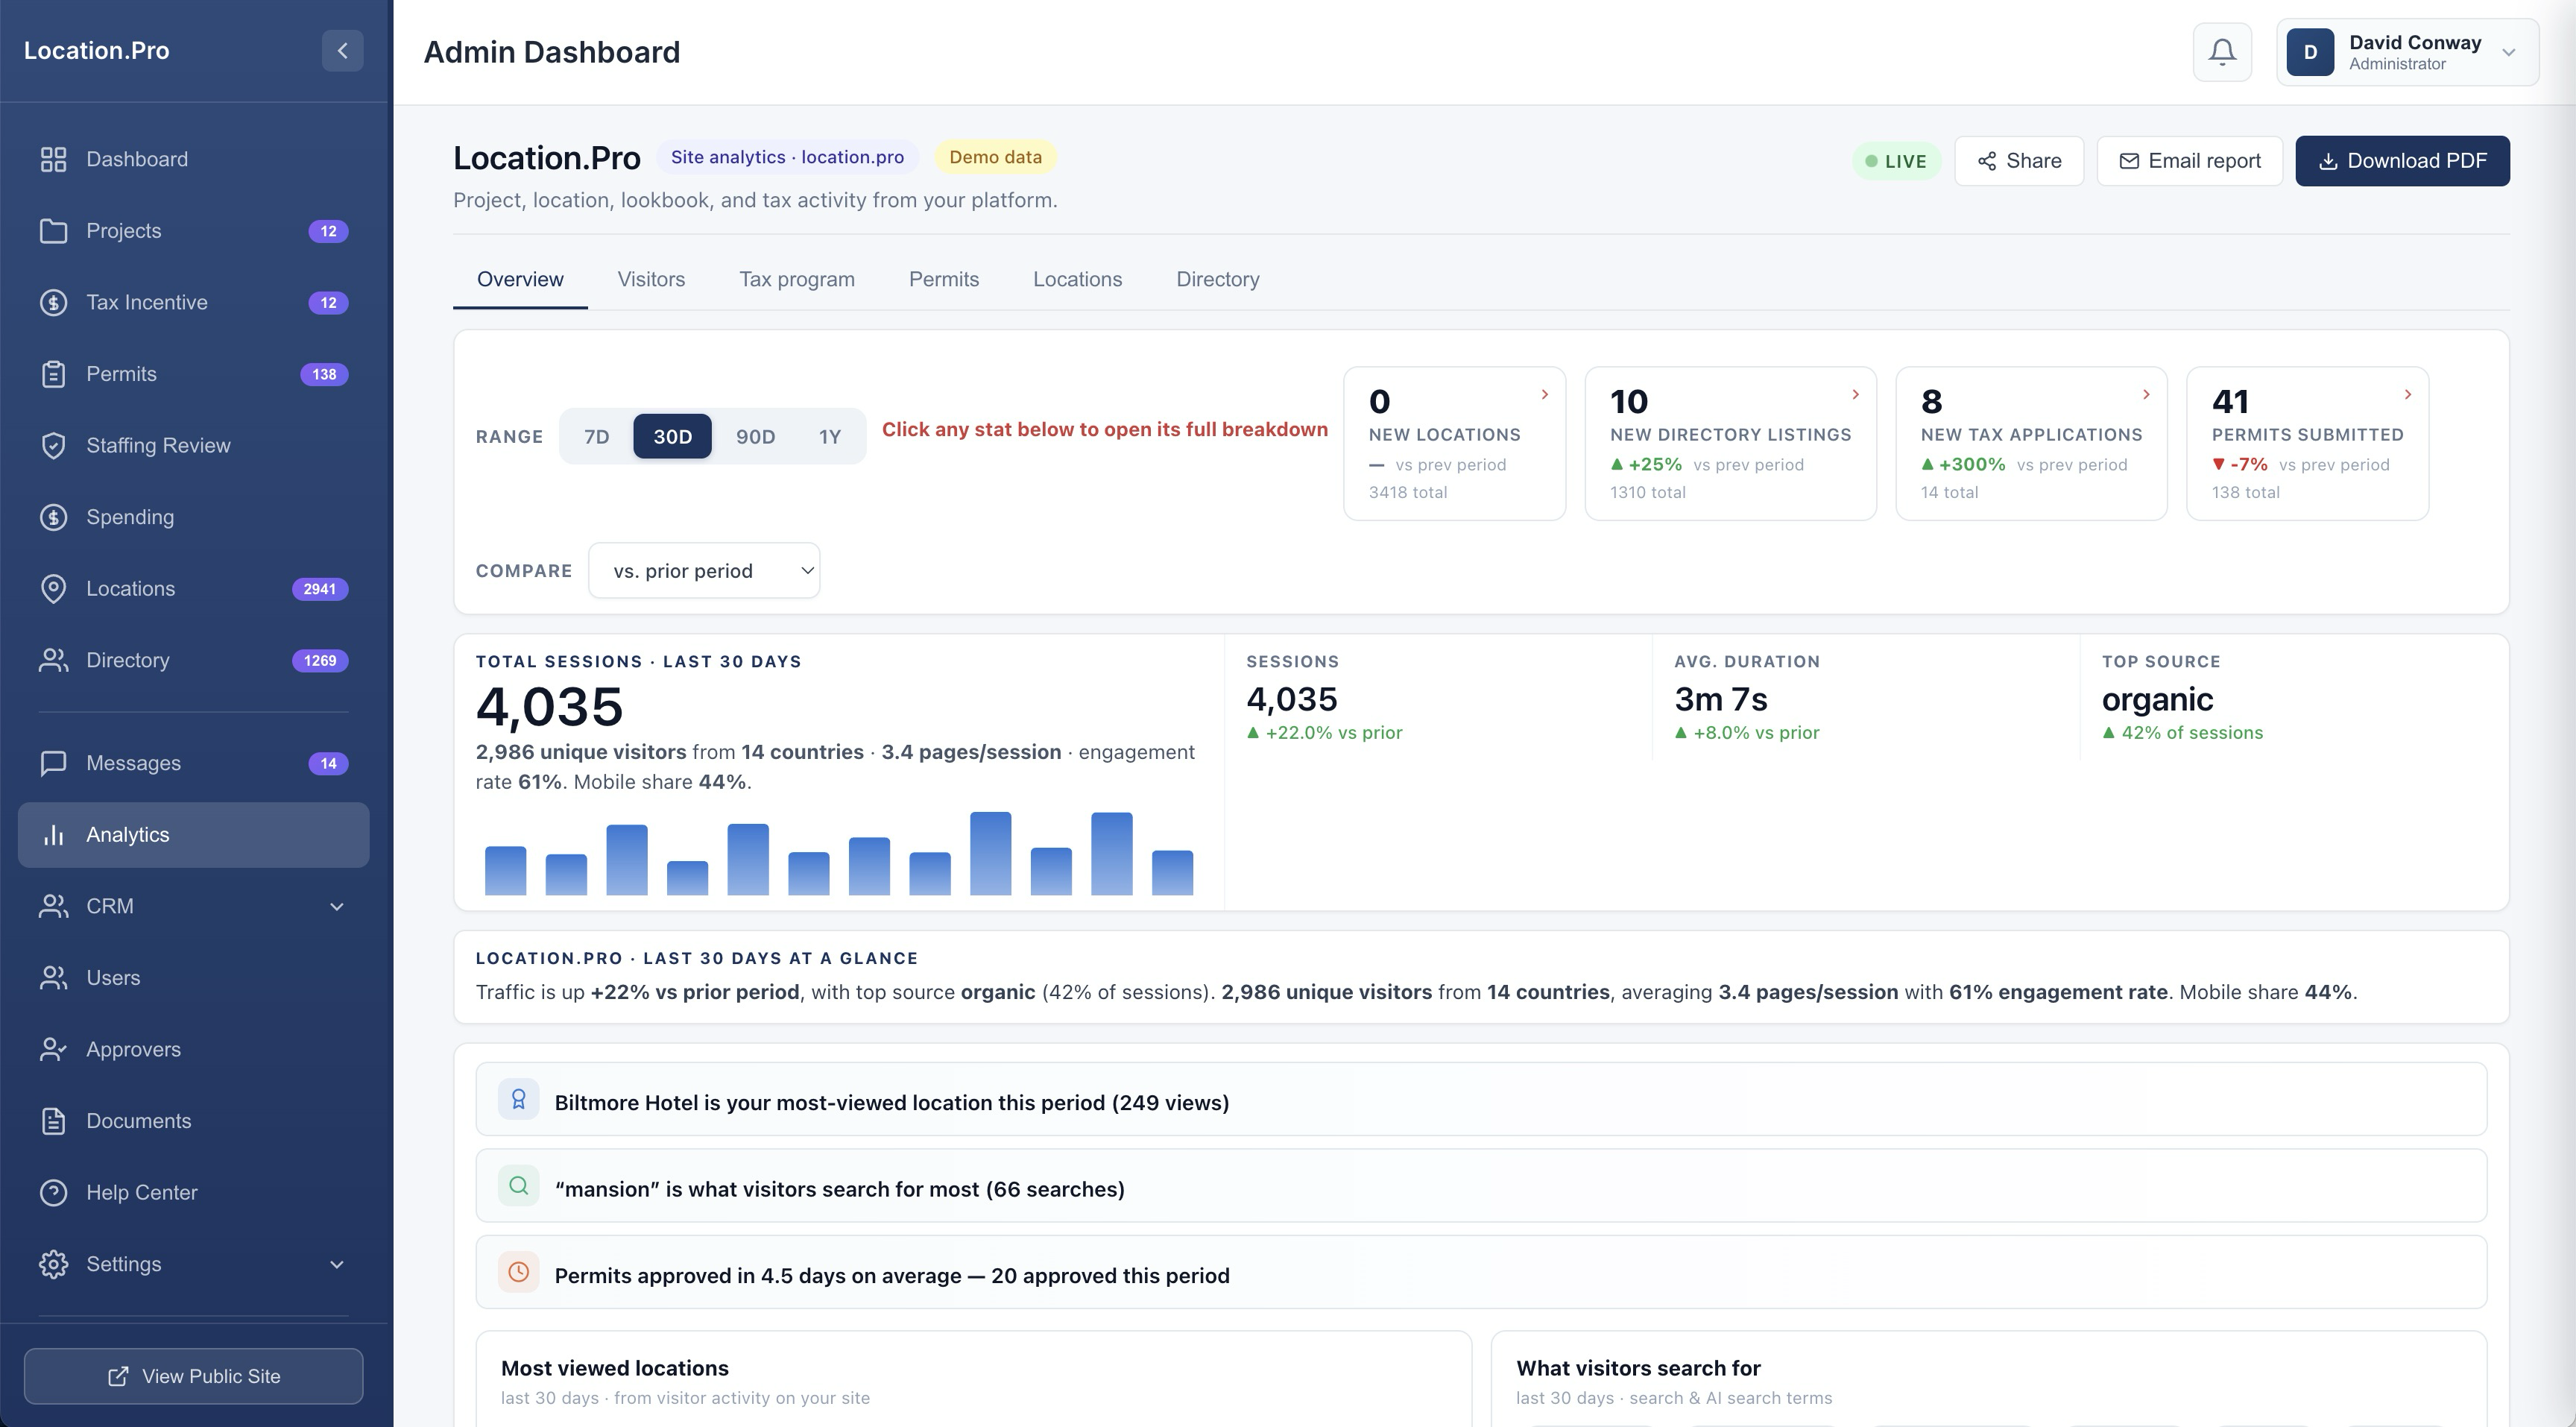
Task: Switch to the Visitors tab
Action: (651, 279)
